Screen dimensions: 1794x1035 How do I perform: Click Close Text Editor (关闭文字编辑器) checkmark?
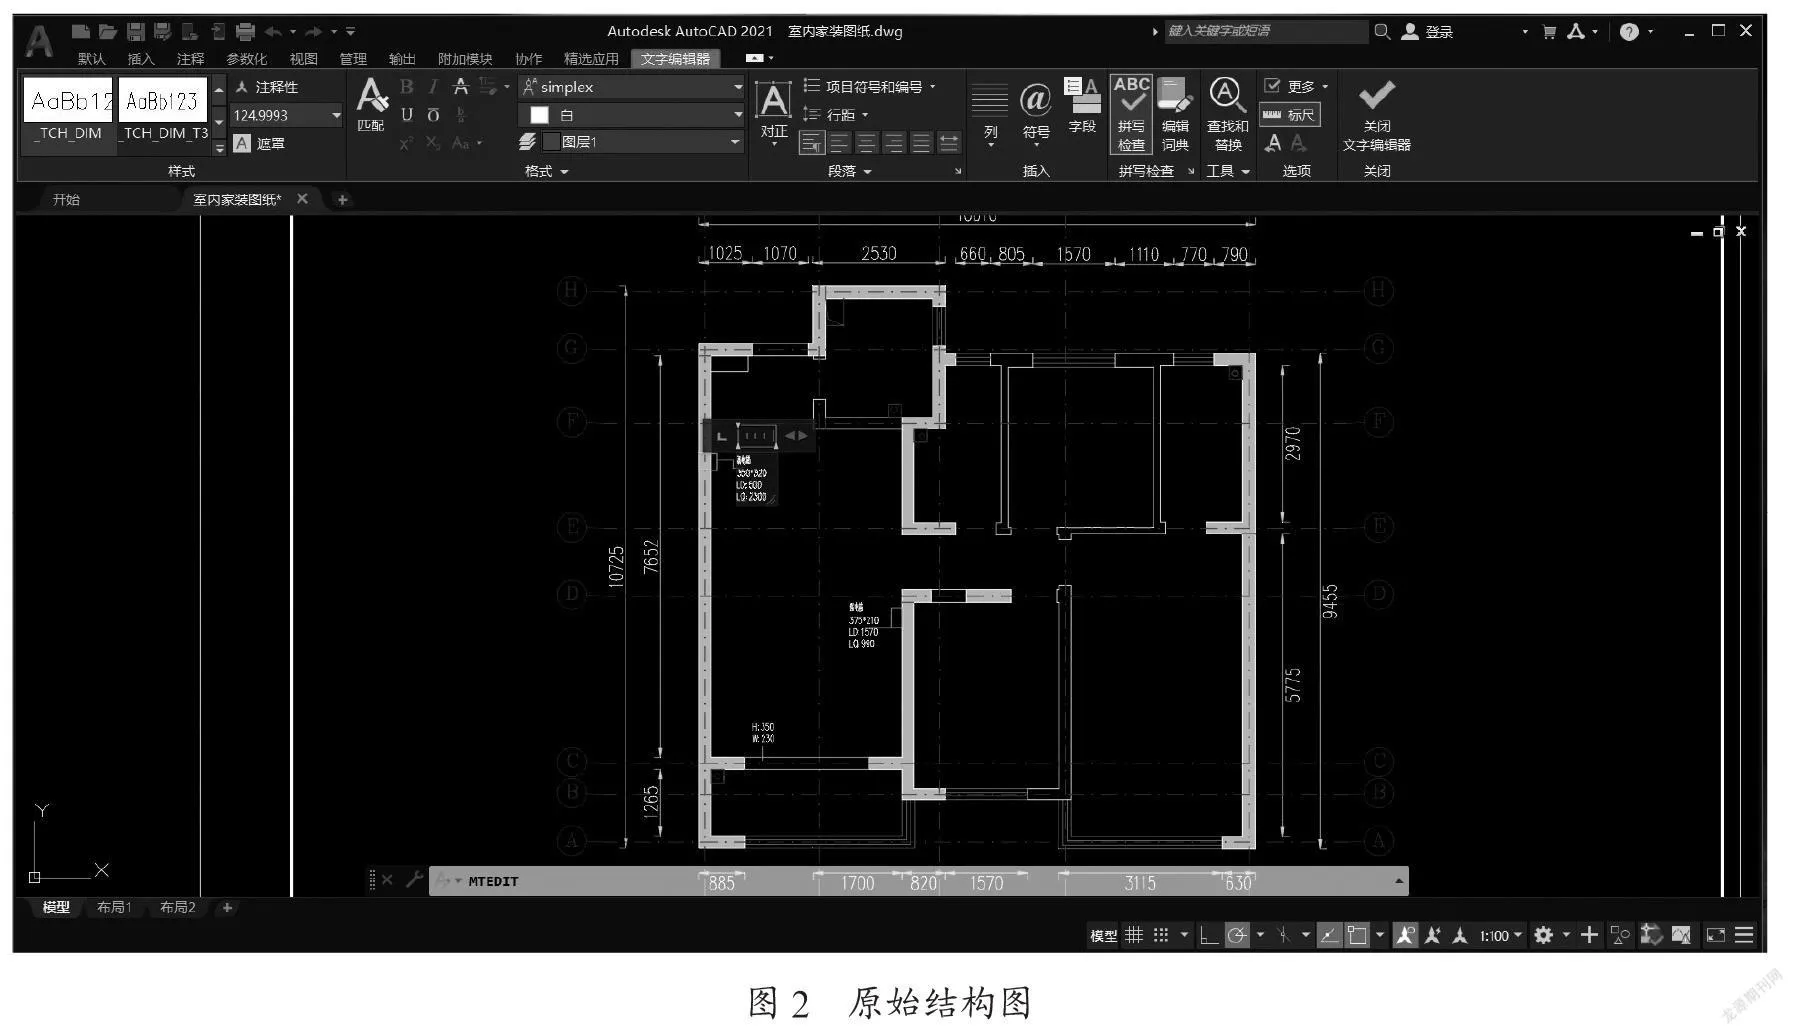coord(1377,114)
